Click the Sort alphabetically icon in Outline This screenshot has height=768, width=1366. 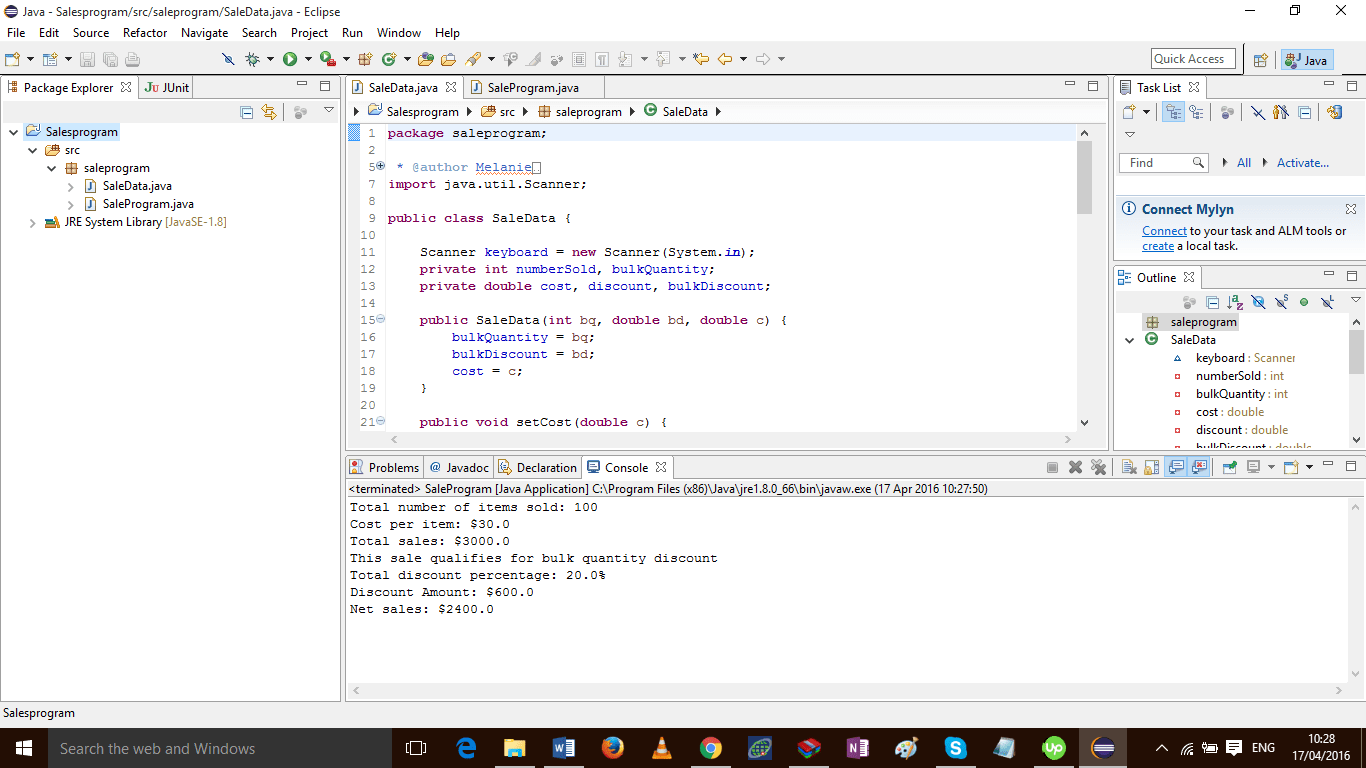(x=1235, y=302)
